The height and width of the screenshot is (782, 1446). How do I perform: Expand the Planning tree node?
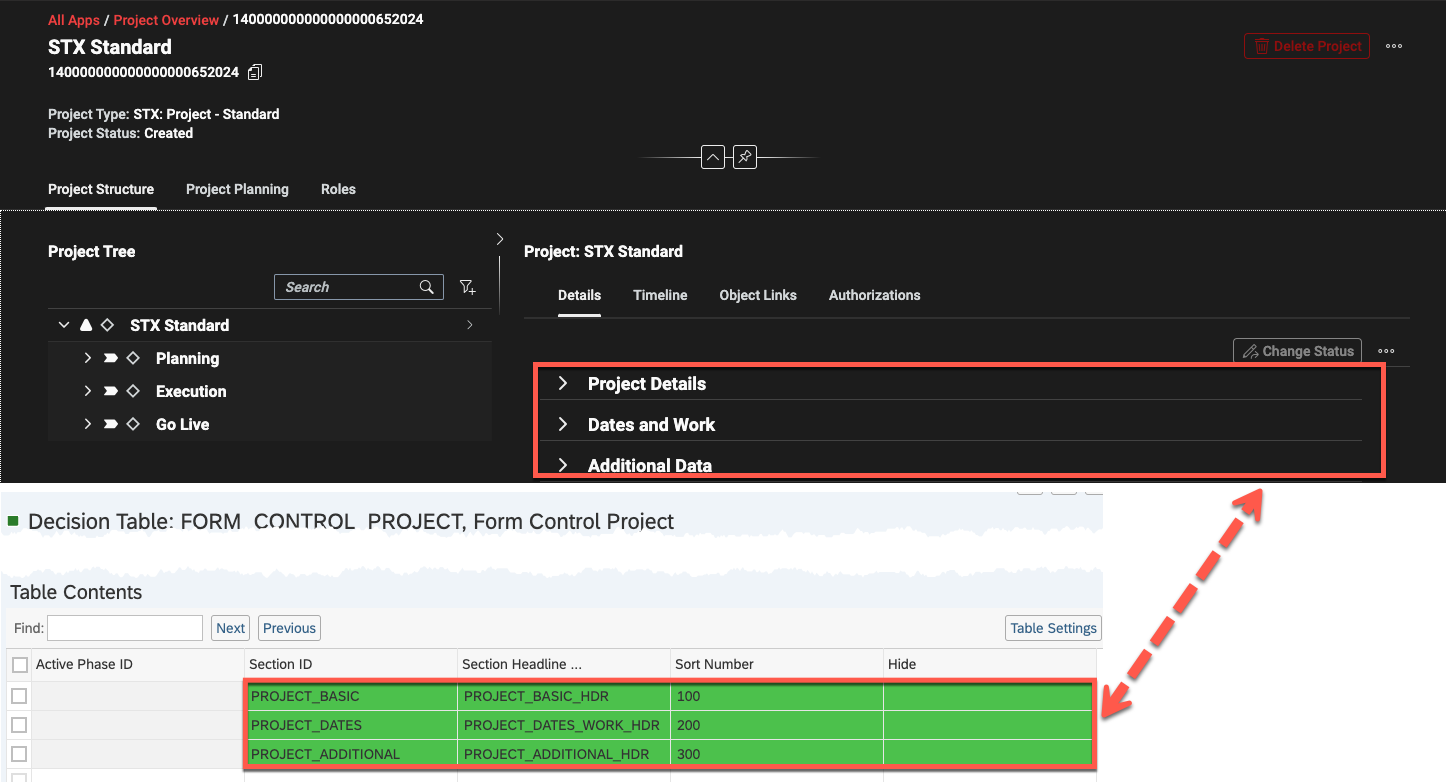pos(88,358)
